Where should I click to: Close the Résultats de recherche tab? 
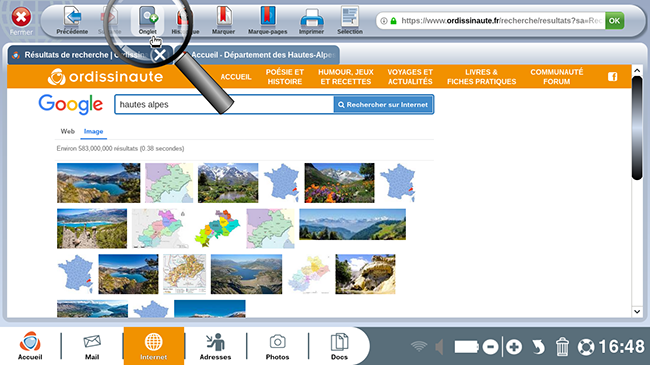160,55
